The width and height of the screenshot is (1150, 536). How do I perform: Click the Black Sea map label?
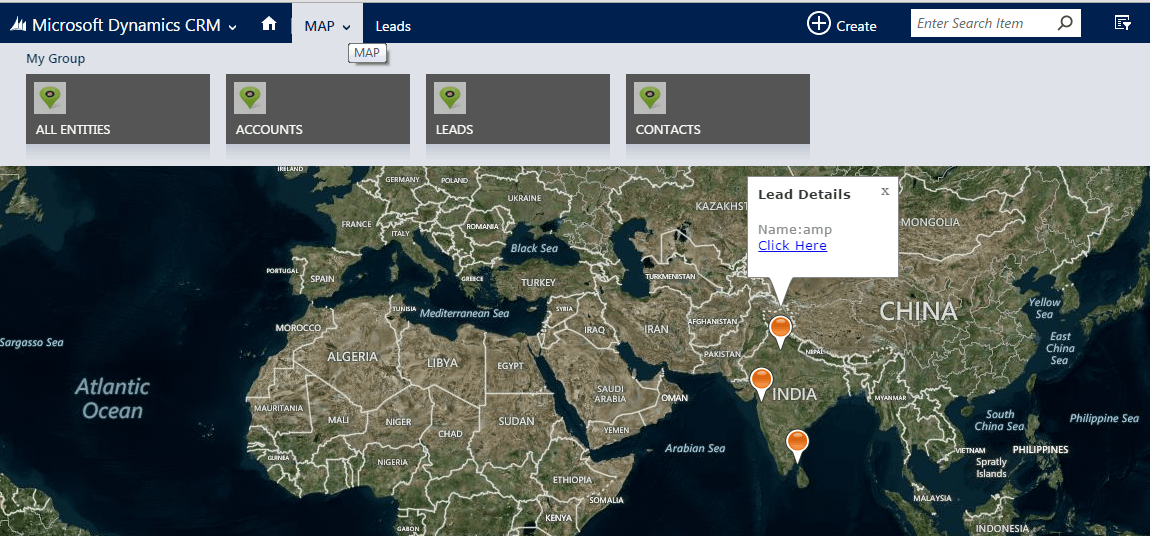coord(535,249)
